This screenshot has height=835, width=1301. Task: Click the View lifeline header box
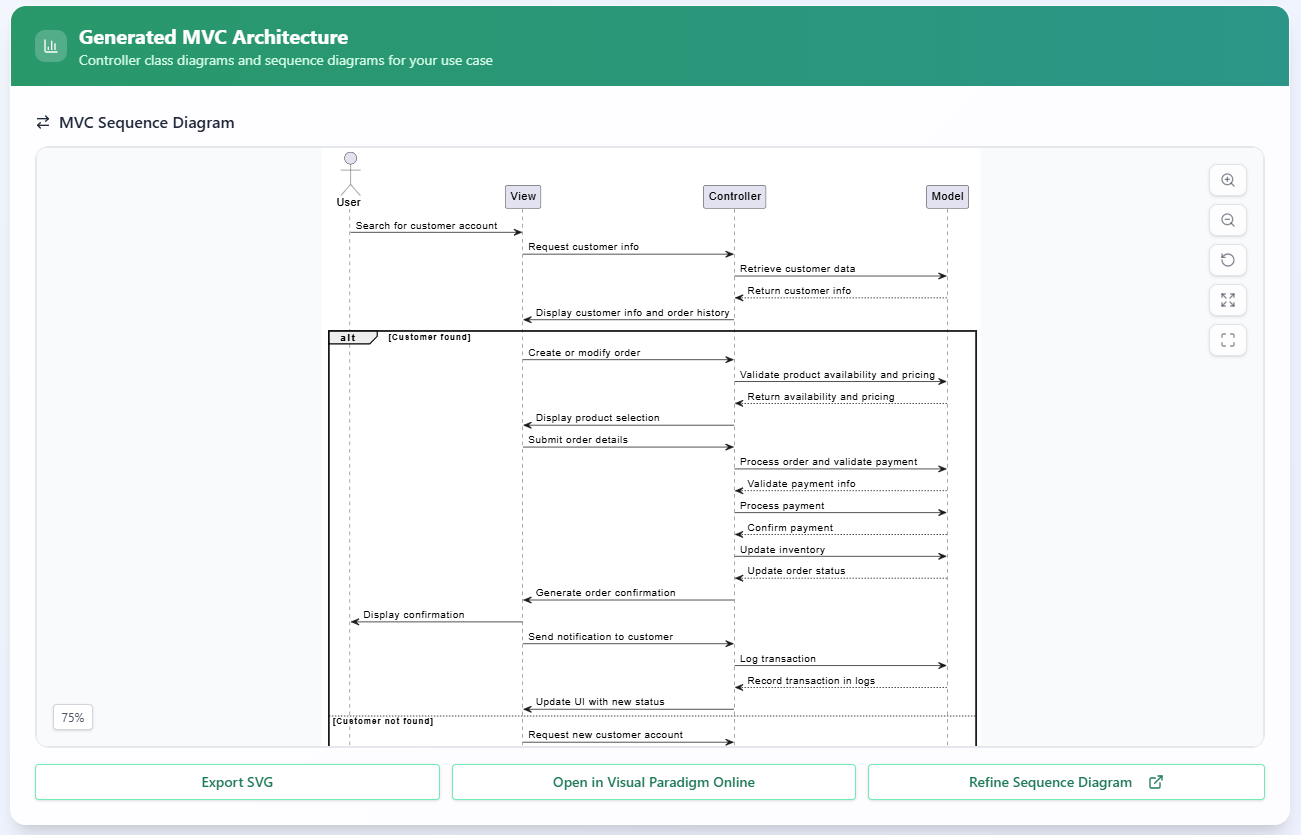pyautogui.click(x=522, y=196)
